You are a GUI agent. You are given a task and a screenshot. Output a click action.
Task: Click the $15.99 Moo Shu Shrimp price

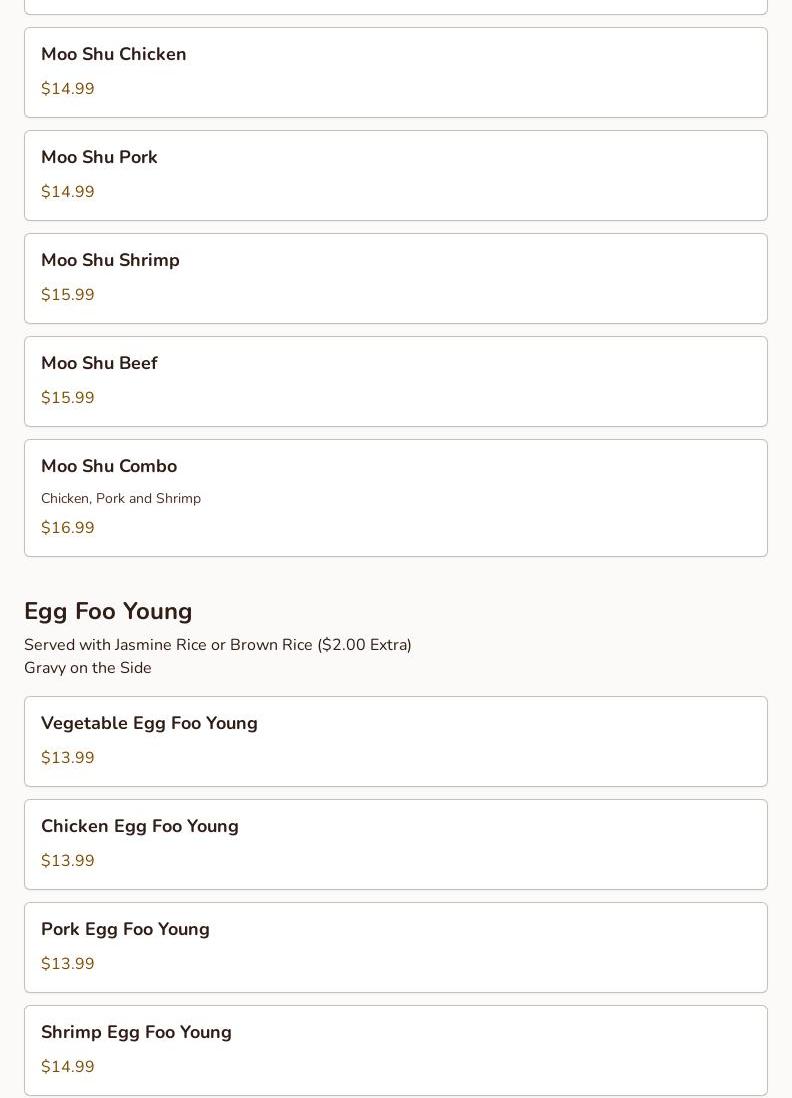tap(68, 295)
